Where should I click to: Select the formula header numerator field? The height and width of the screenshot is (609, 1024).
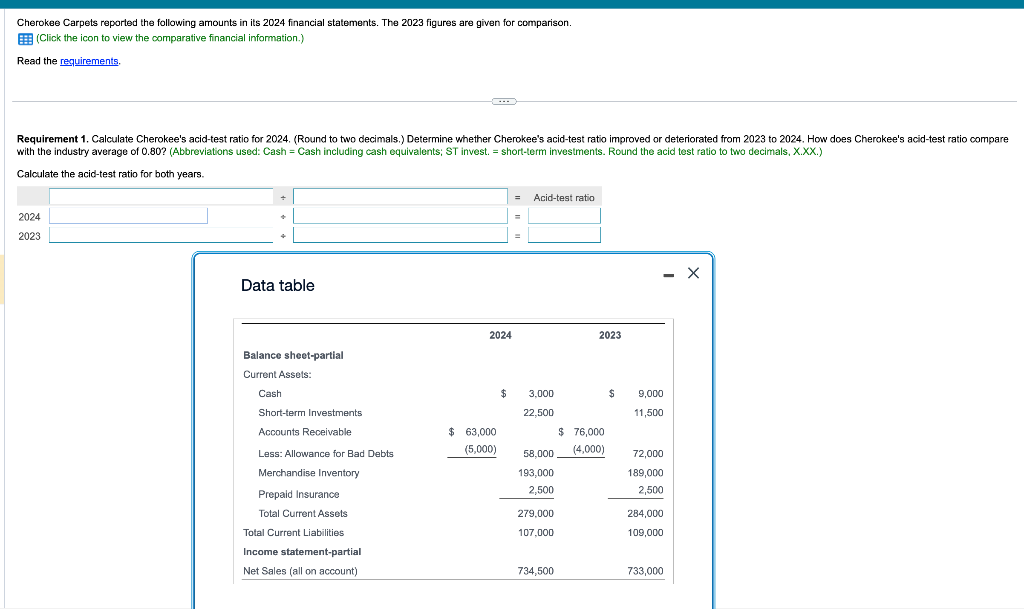(x=161, y=196)
